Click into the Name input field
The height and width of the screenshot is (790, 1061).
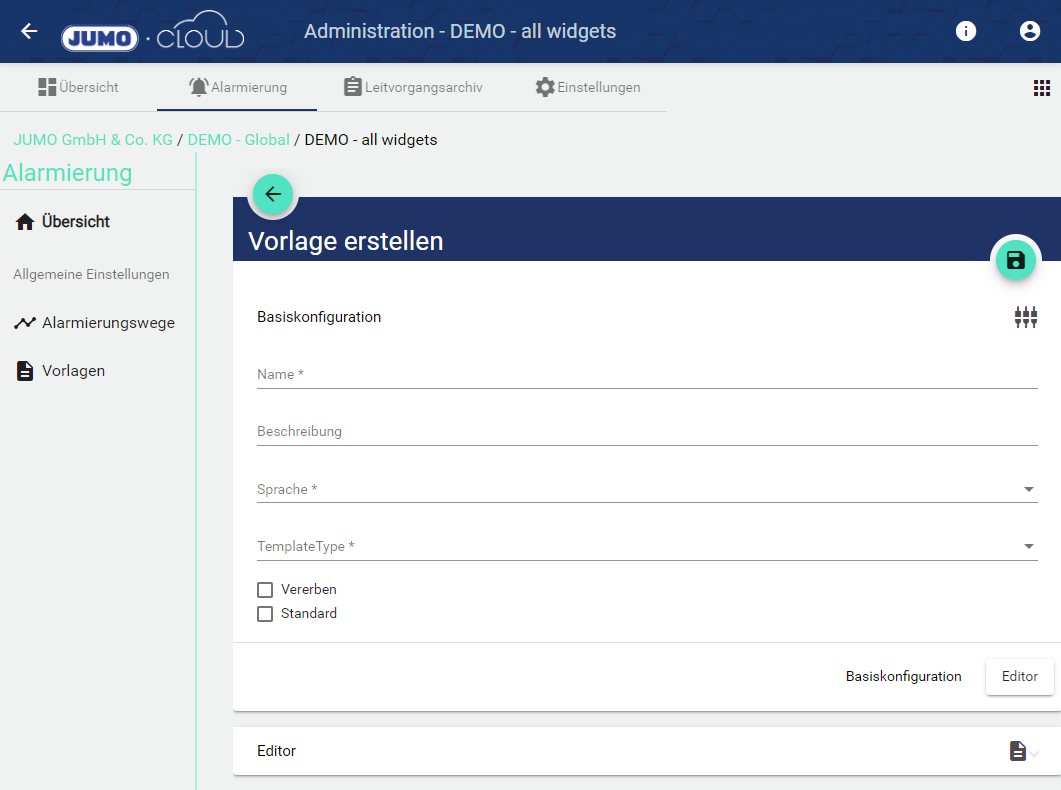click(646, 375)
